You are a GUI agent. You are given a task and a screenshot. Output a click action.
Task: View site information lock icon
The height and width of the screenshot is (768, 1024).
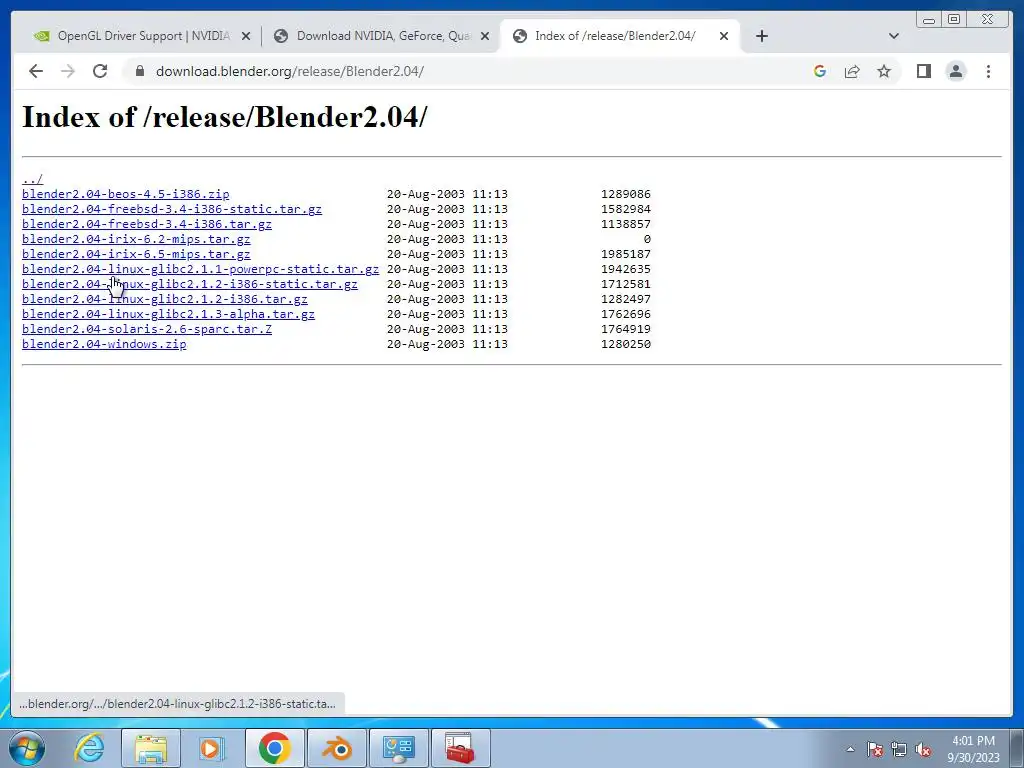[x=140, y=71]
